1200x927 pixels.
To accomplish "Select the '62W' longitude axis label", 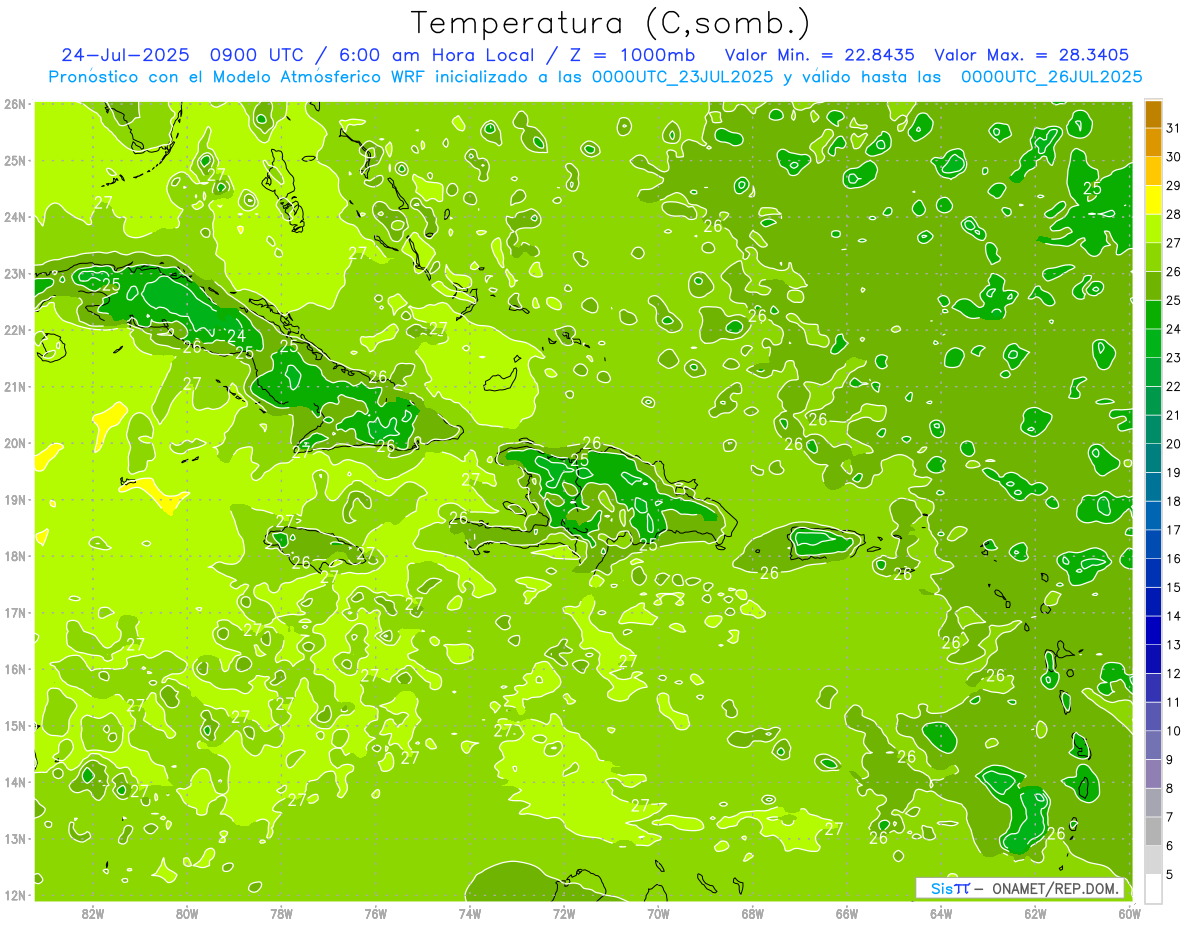I will pos(1035,914).
